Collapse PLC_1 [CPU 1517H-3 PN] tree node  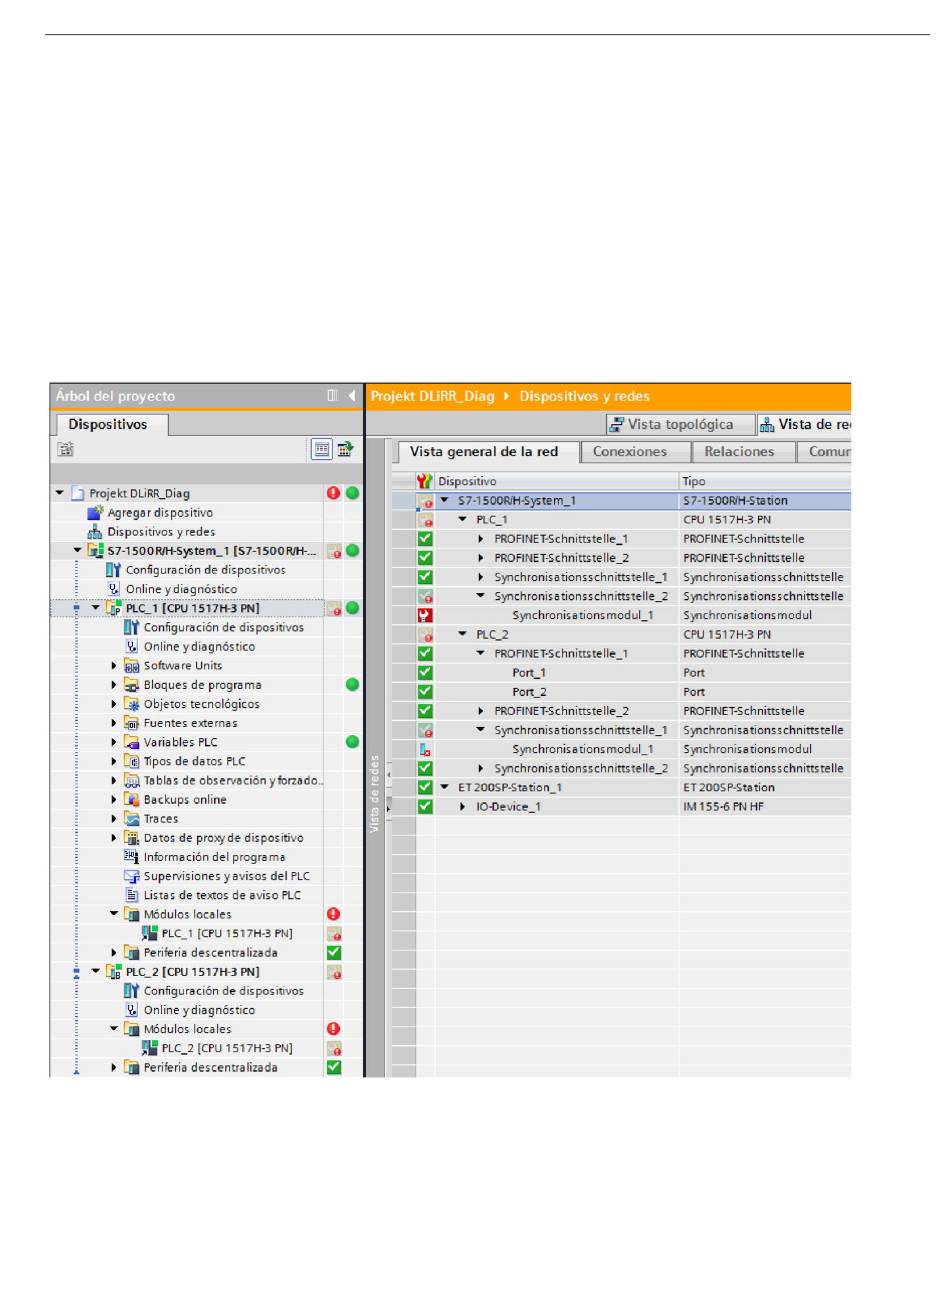pos(96,608)
